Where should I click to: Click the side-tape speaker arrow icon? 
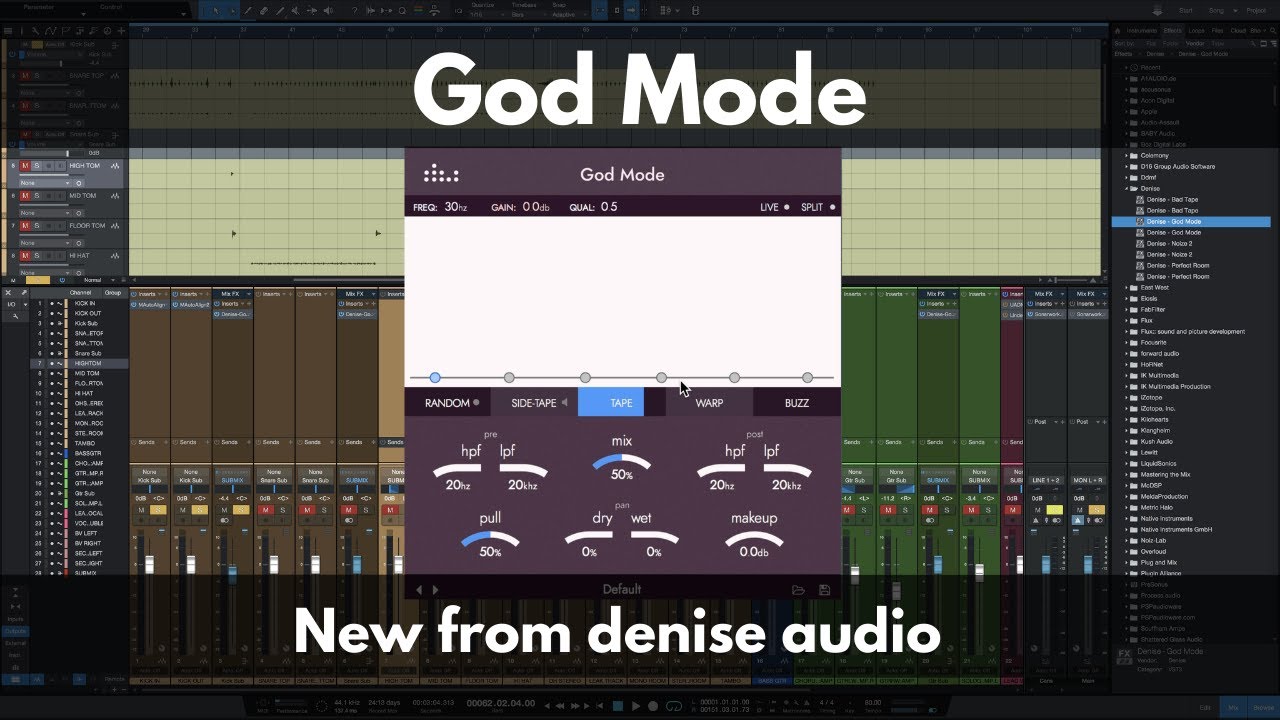tap(564, 403)
